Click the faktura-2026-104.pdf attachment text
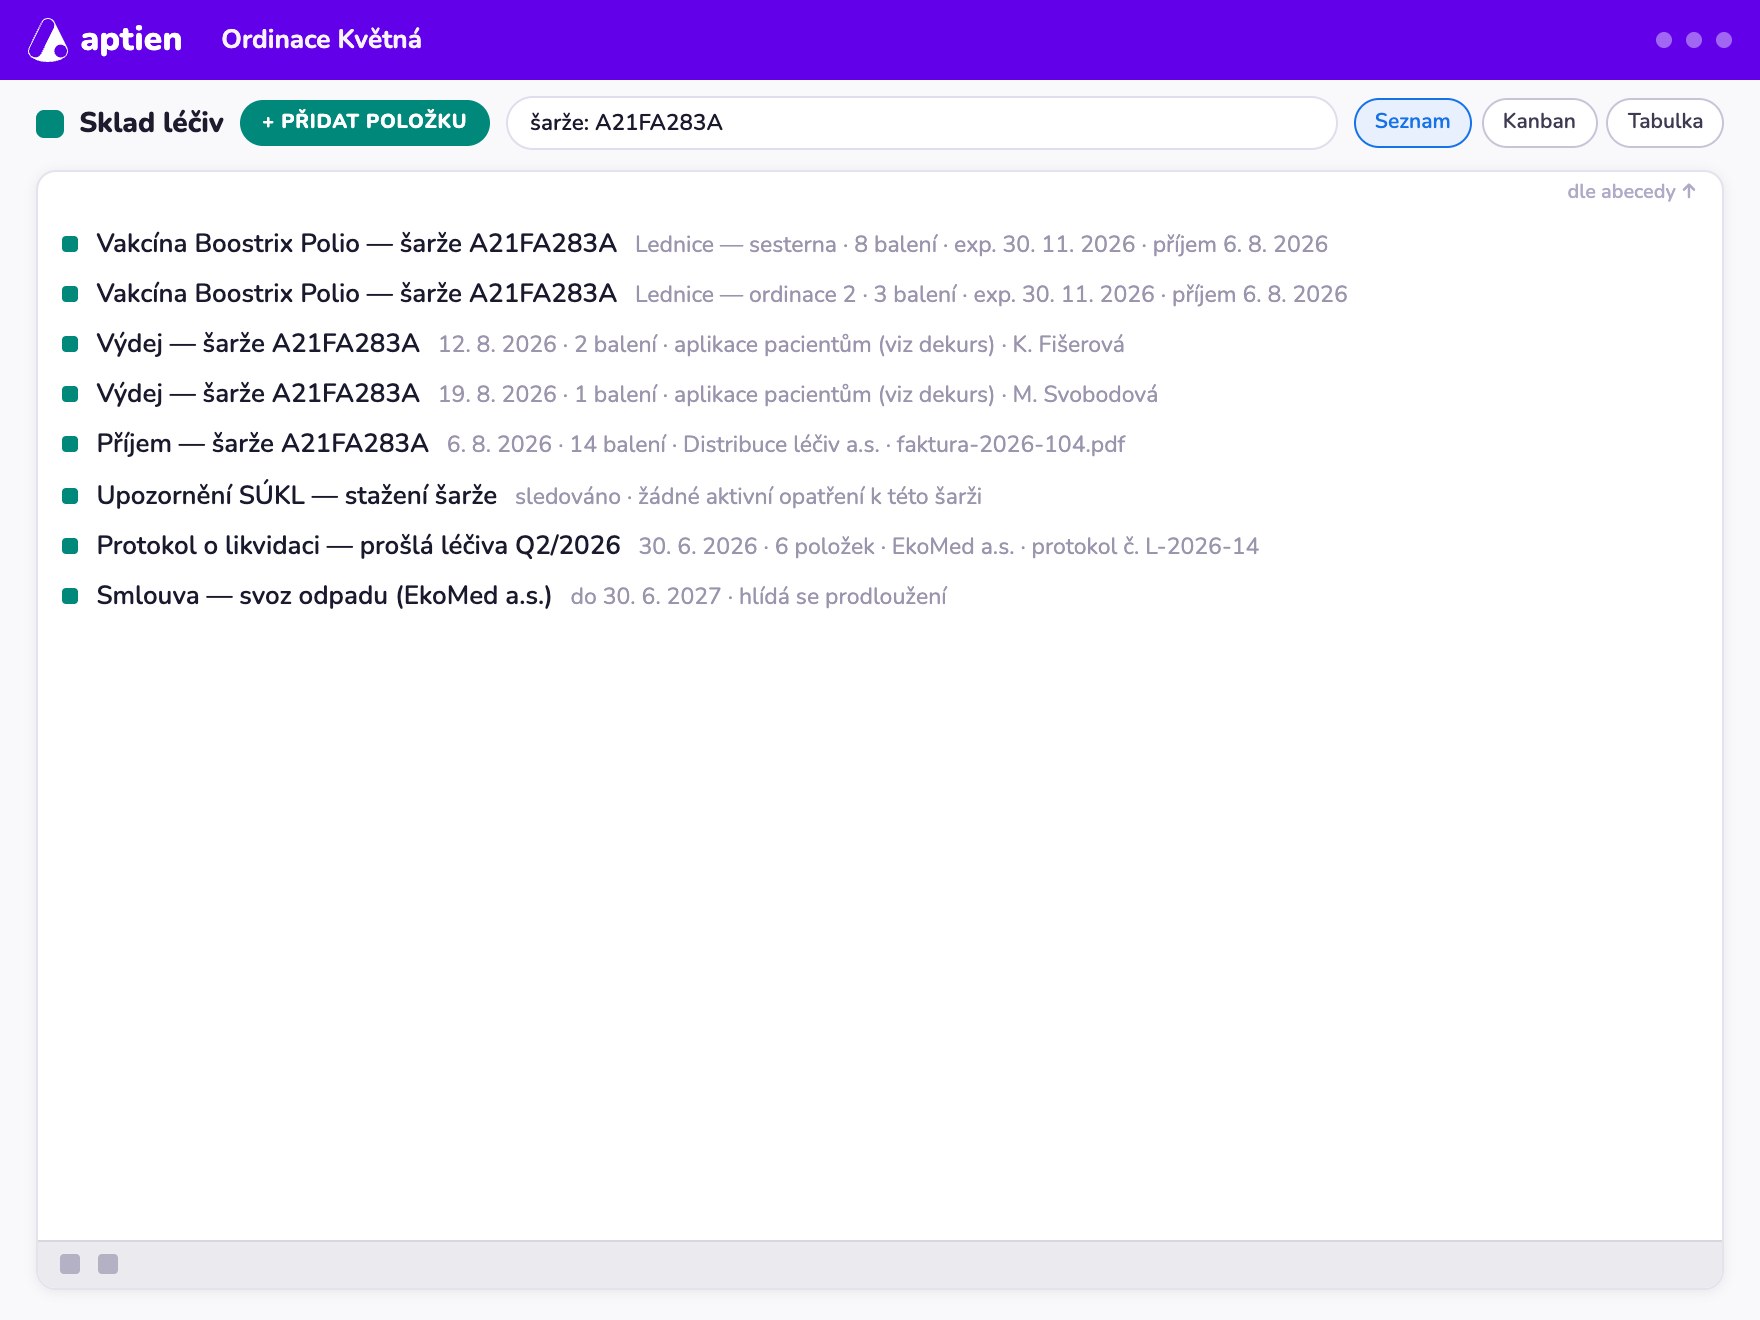Image resolution: width=1760 pixels, height=1320 pixels. 1010,444
